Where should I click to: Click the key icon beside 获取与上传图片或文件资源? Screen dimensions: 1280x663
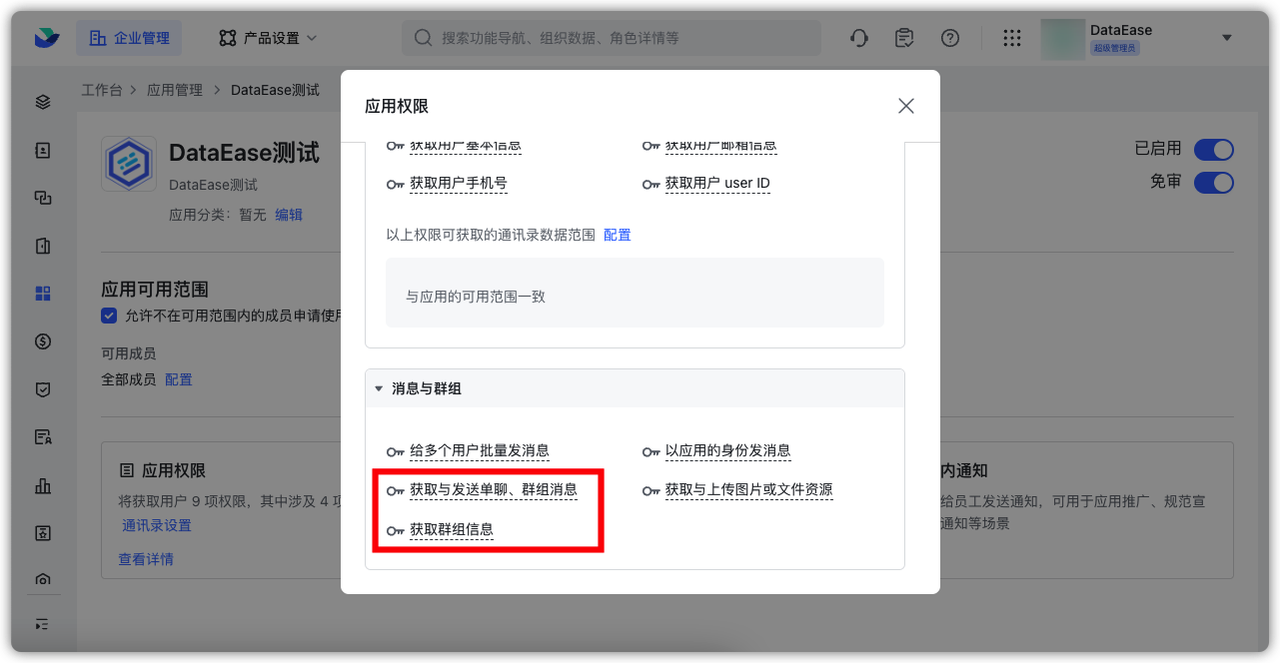point(651,491)
